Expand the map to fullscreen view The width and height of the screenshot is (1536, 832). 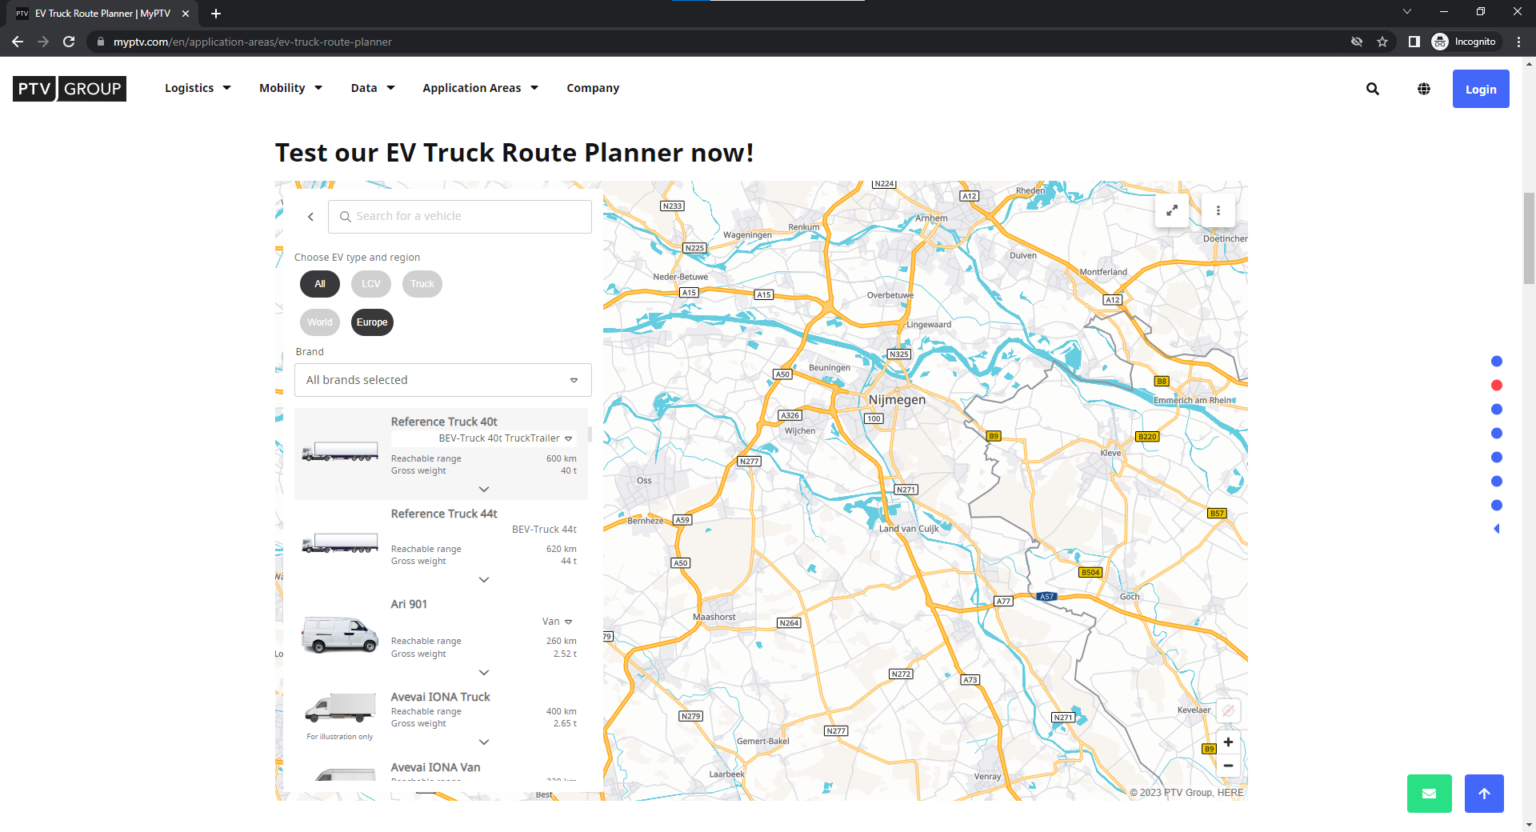click(1171, 211)
